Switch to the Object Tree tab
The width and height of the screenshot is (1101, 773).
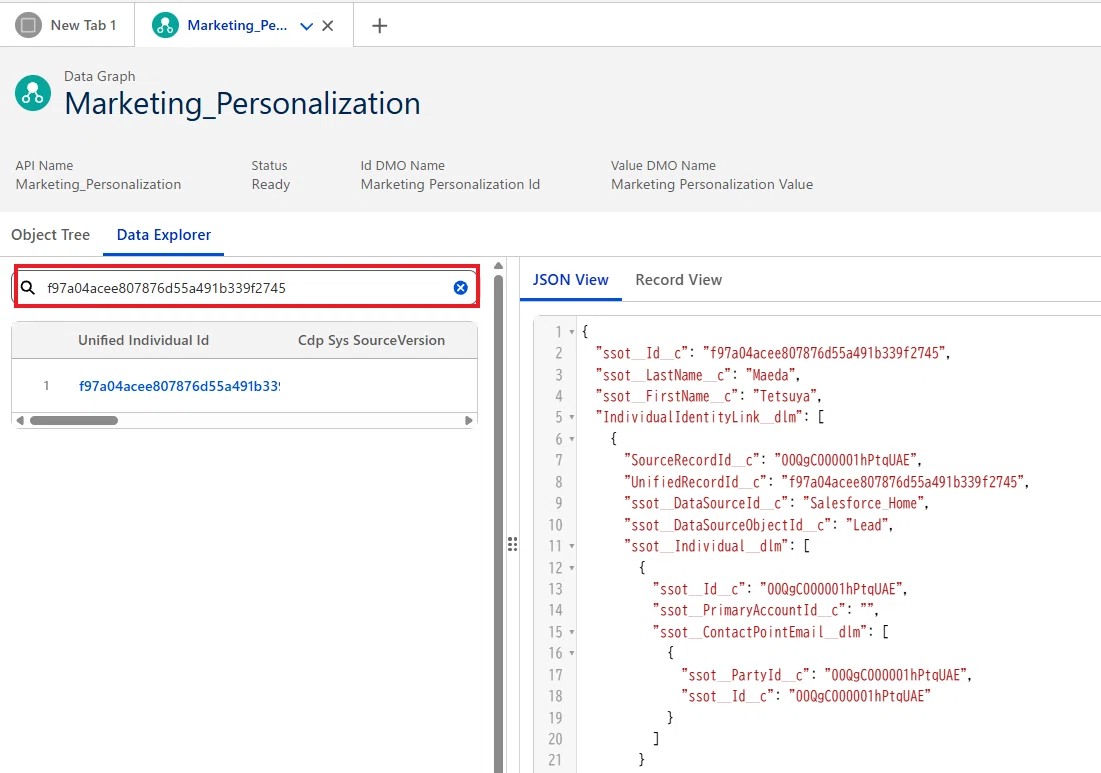click(51, 234)
